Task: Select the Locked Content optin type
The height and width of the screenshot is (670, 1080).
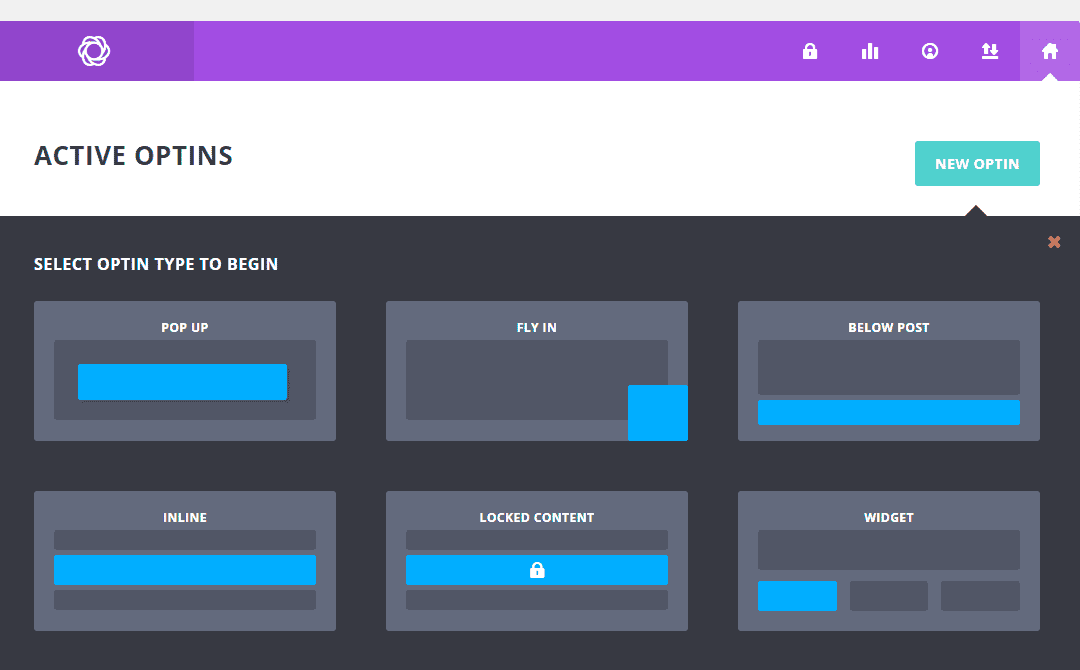Action: pos(537,561)
